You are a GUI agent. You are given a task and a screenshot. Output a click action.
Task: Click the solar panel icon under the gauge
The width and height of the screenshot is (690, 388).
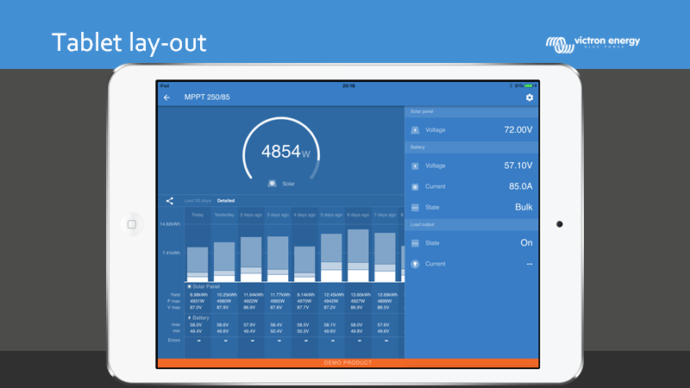(x=272, y=183)
